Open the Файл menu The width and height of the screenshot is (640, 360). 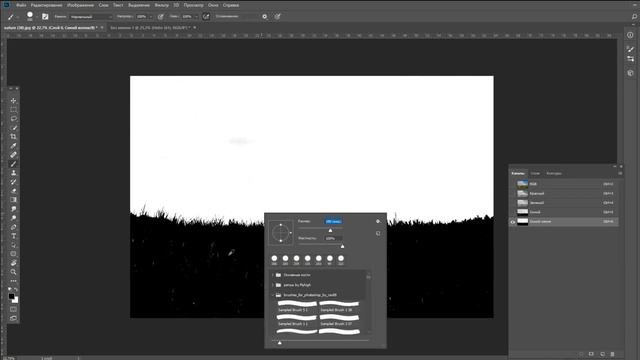pyautogui.click(x=22, y=5)
